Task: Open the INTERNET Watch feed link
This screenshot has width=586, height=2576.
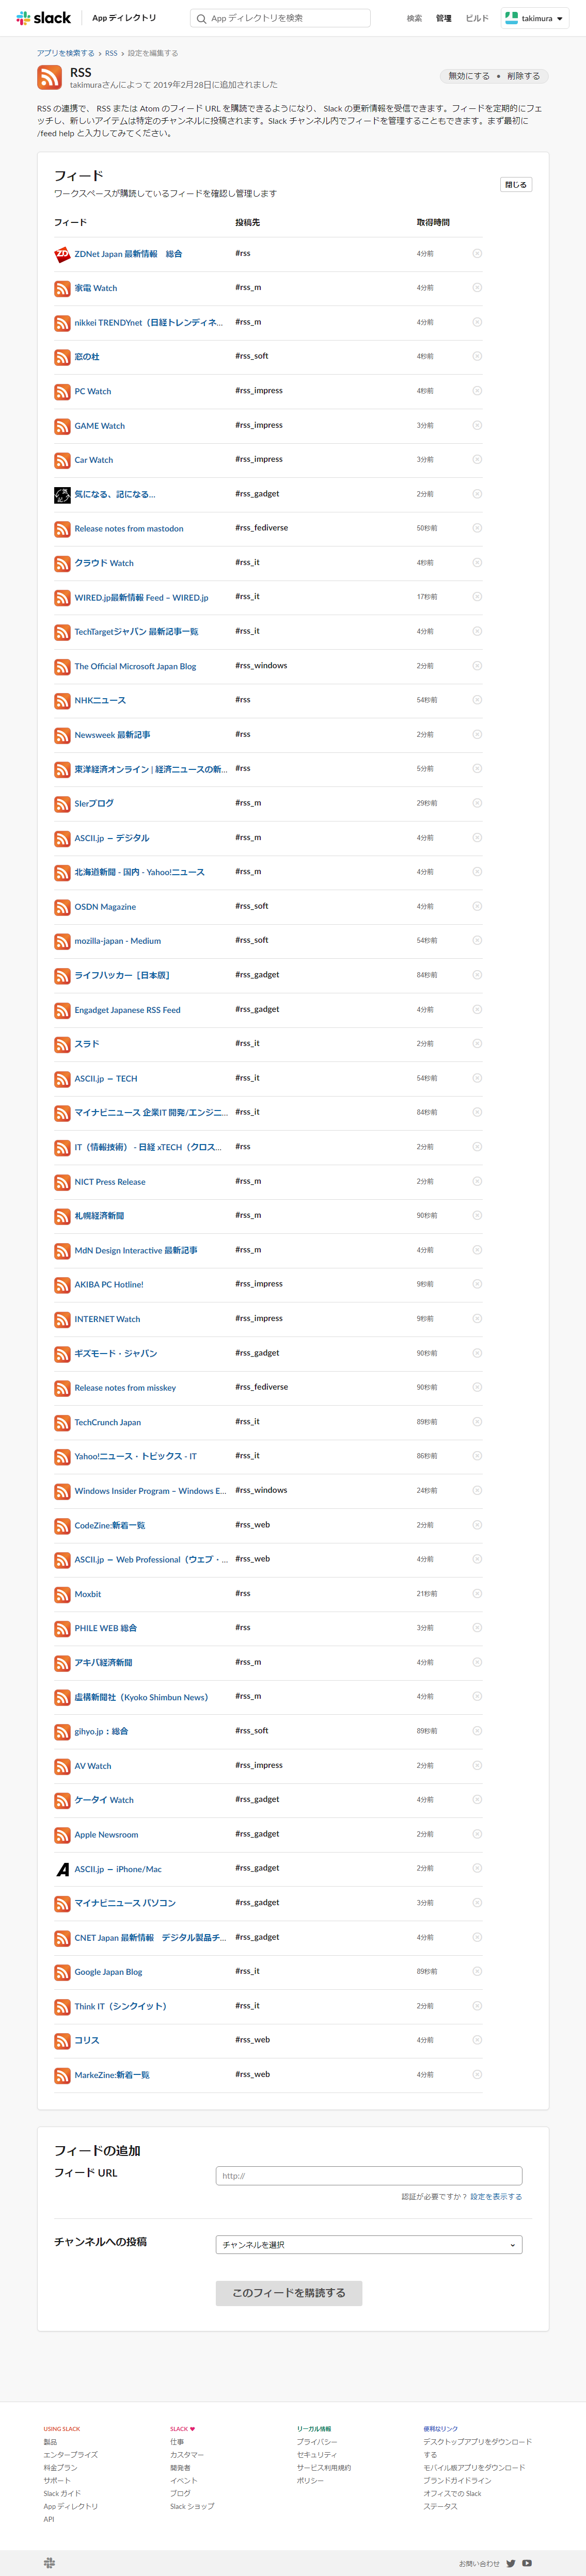Action: pos(107,1319)
